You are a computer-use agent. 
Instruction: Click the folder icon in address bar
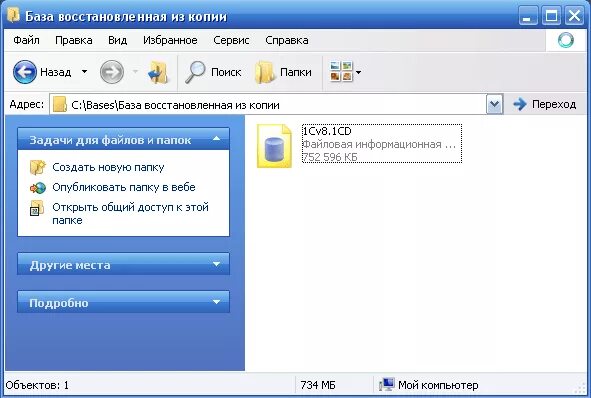(x=60, y=104)
